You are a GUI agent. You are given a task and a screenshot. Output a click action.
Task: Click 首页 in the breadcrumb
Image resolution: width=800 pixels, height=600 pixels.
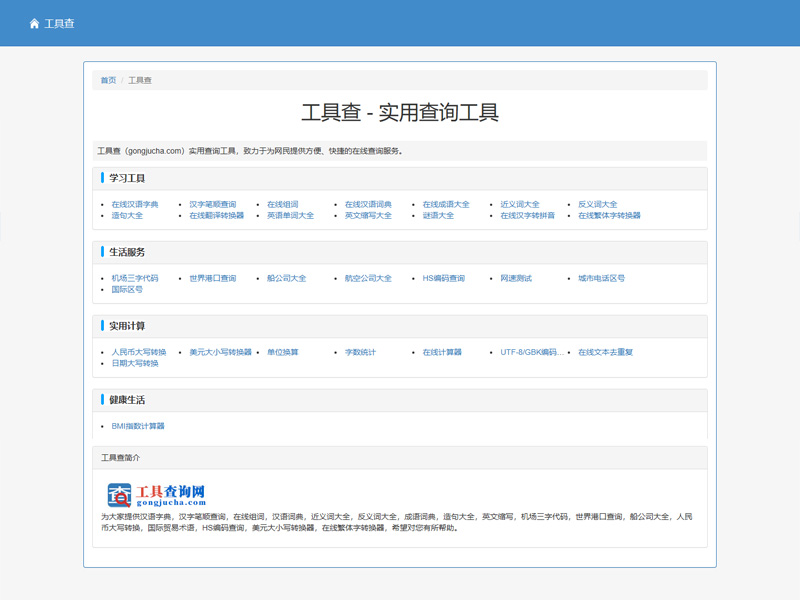pos(108,80)
